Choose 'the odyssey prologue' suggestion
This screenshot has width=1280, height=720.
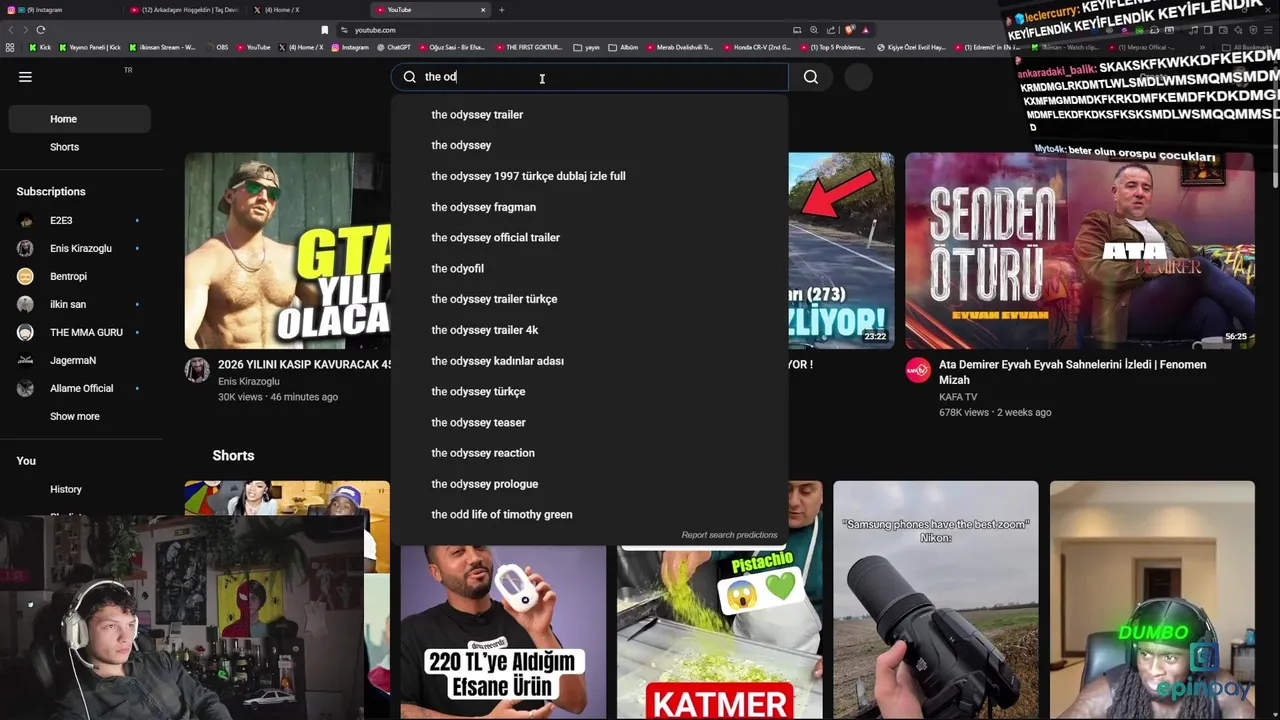[590, 484]
